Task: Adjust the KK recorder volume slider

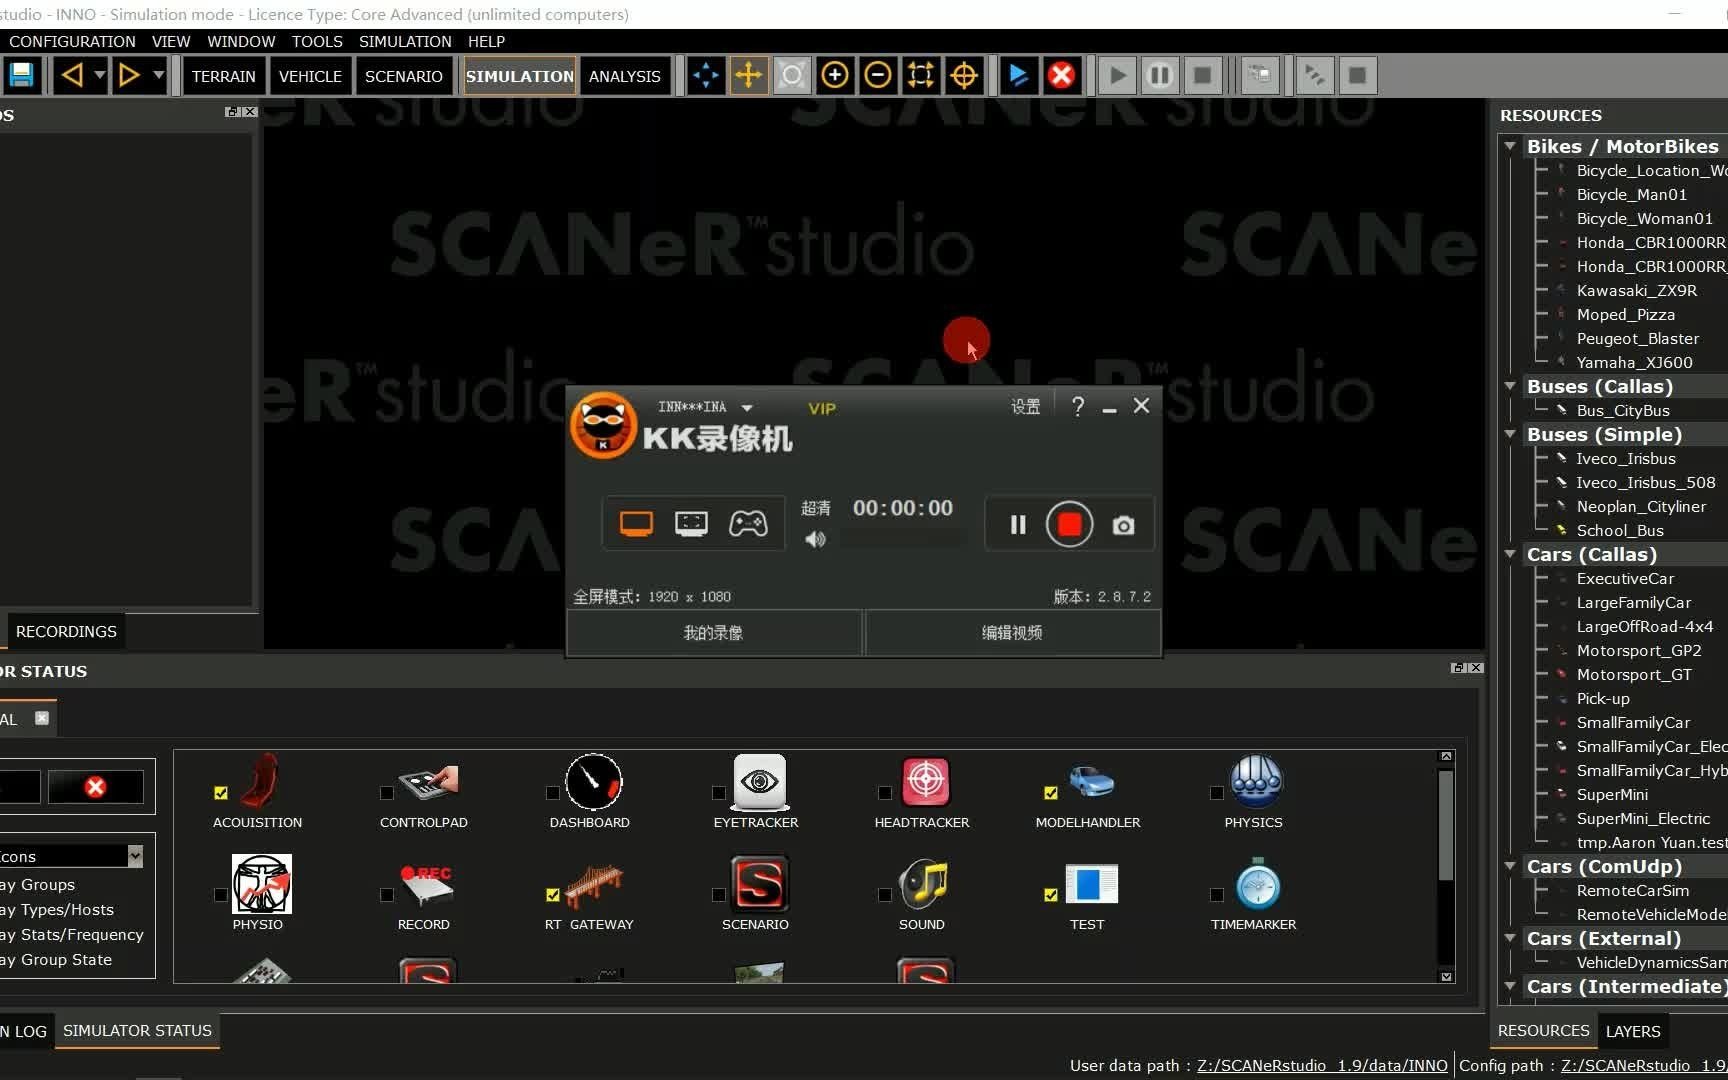Action: (898, 540)
